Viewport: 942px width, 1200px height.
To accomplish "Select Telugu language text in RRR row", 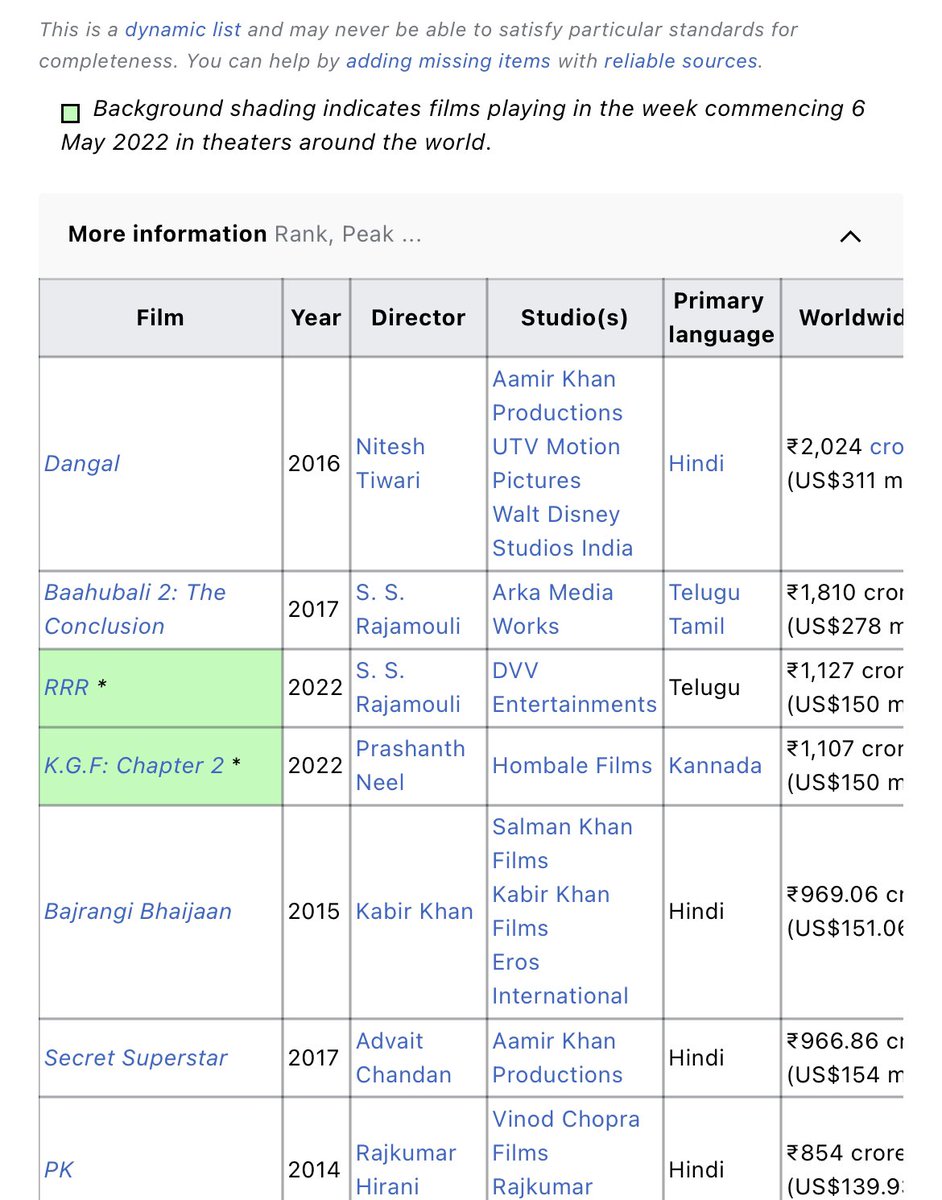I will pos(705,688).
